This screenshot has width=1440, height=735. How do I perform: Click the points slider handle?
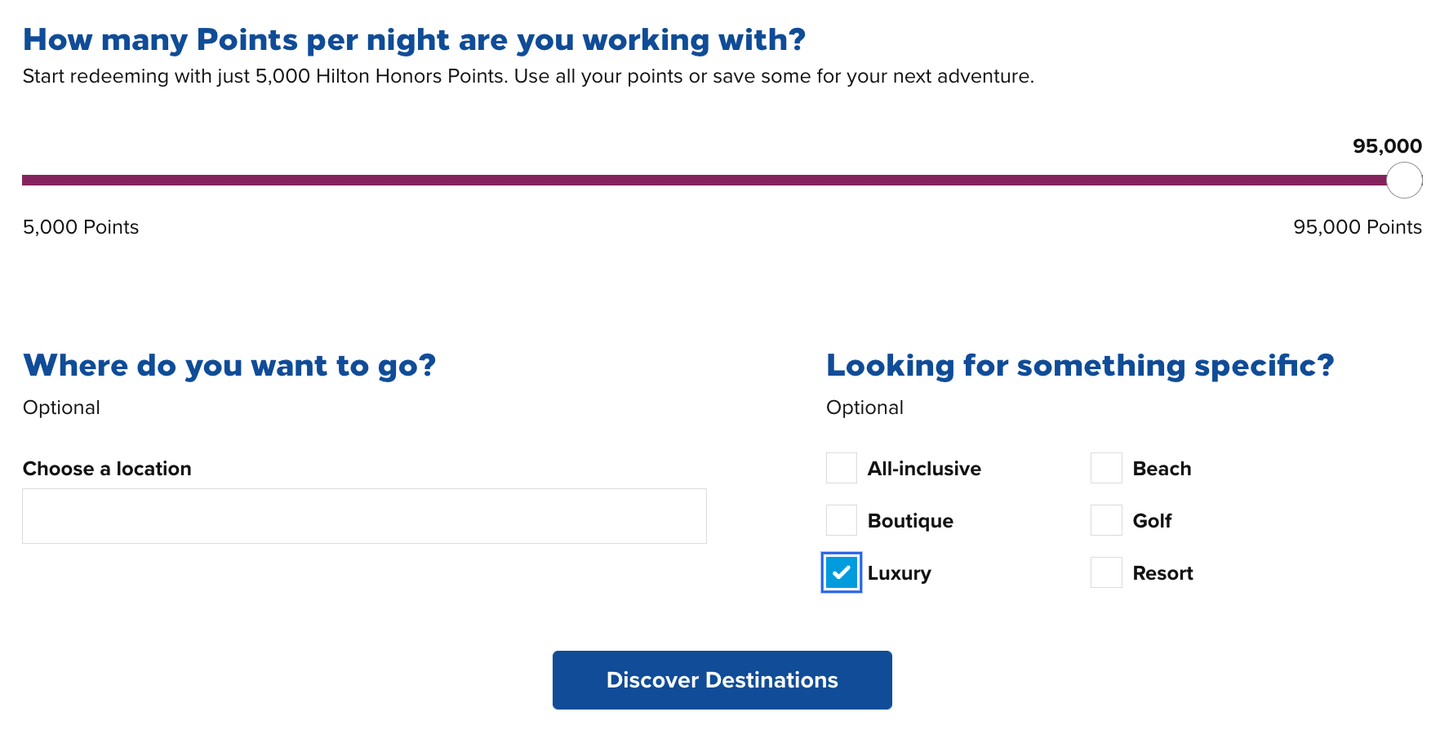coord(1404,180)
